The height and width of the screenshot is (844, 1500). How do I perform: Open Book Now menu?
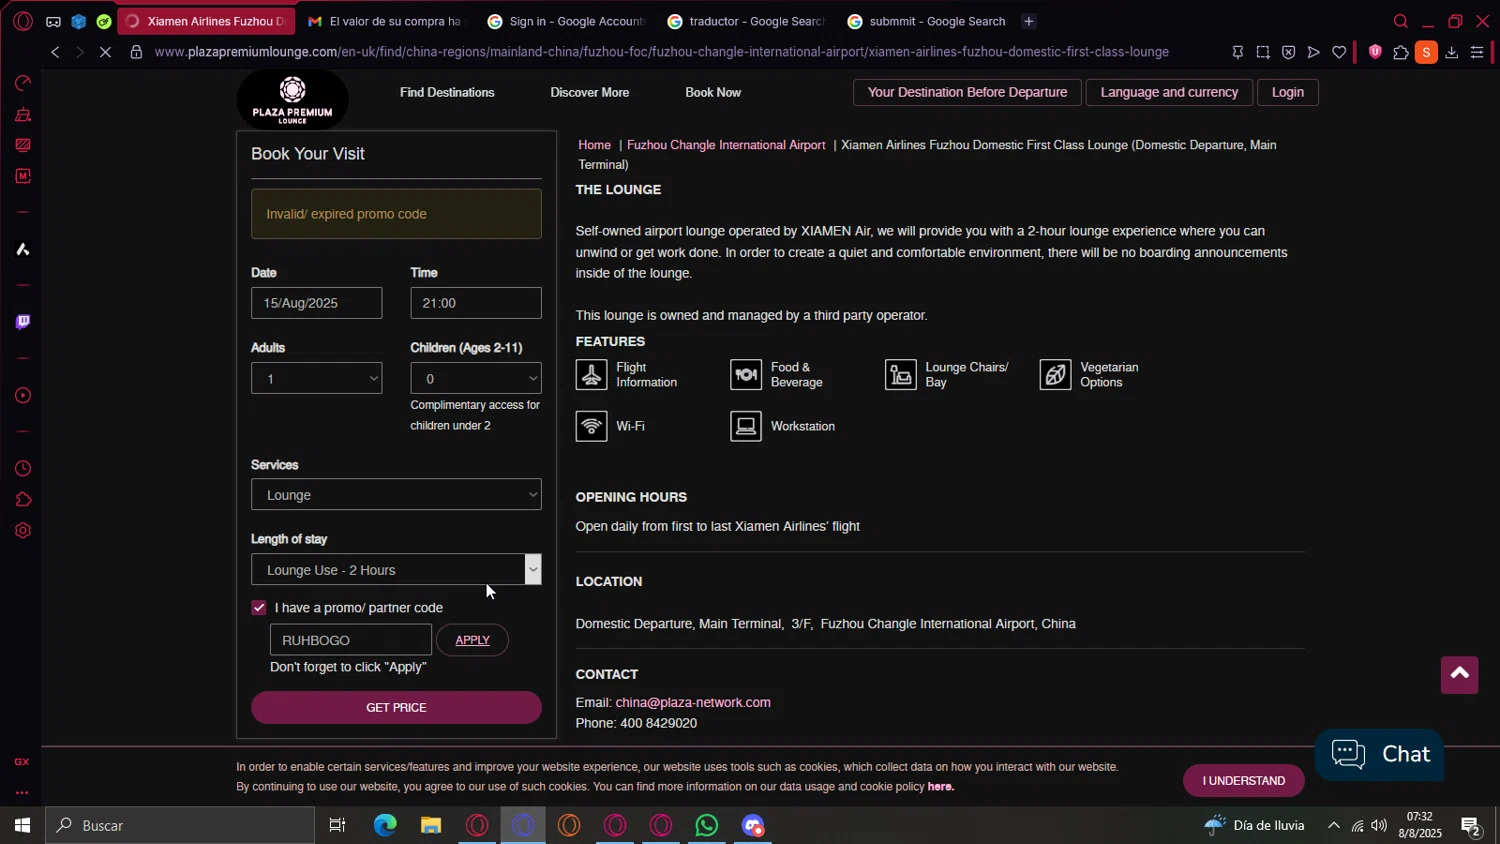point(713,92)
